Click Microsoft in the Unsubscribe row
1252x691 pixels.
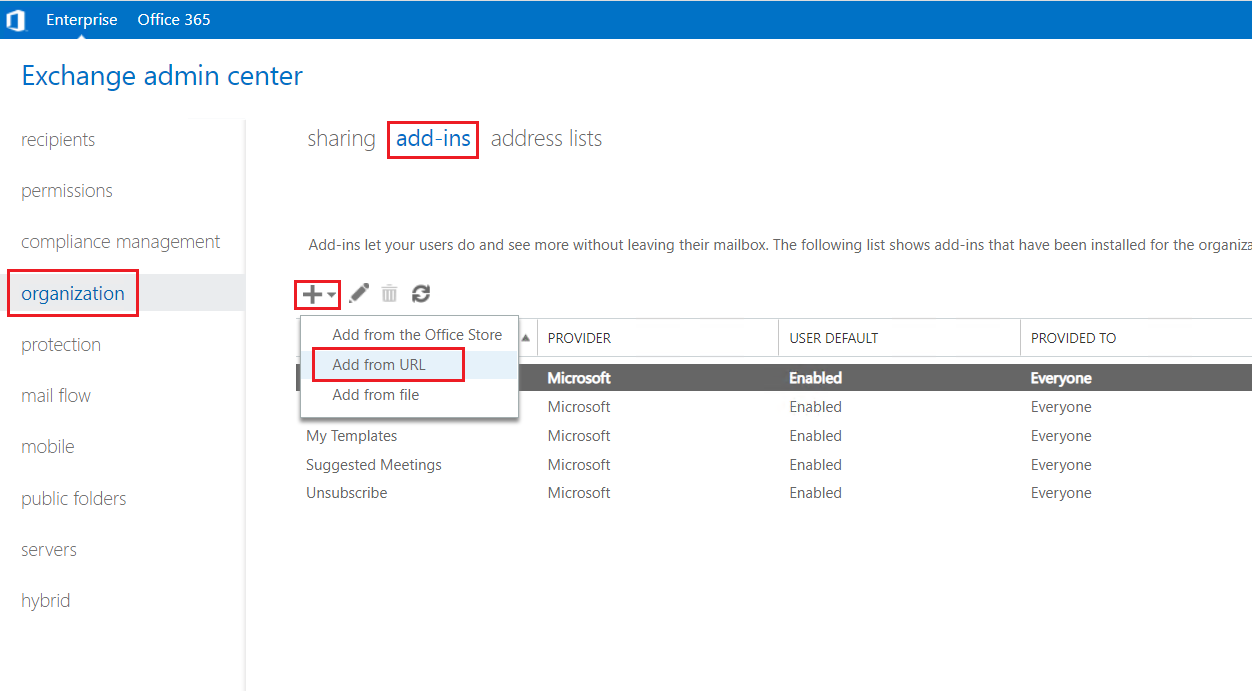coord(579,493)
